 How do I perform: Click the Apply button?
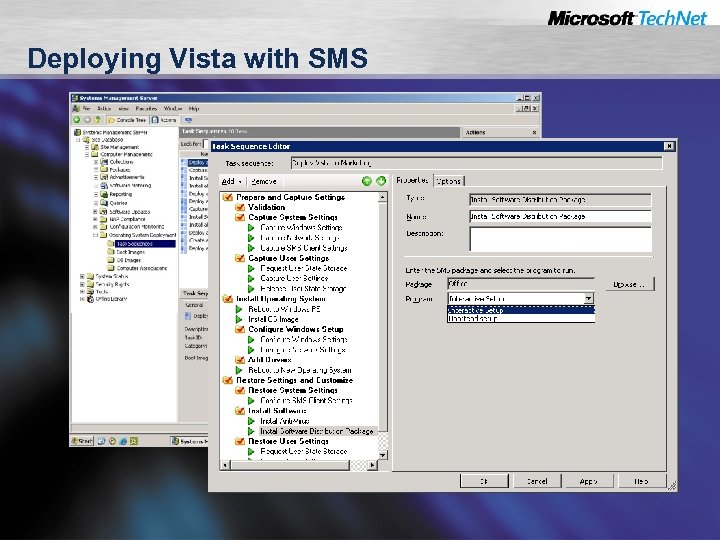pyautogui.click(x=589, y=481)
